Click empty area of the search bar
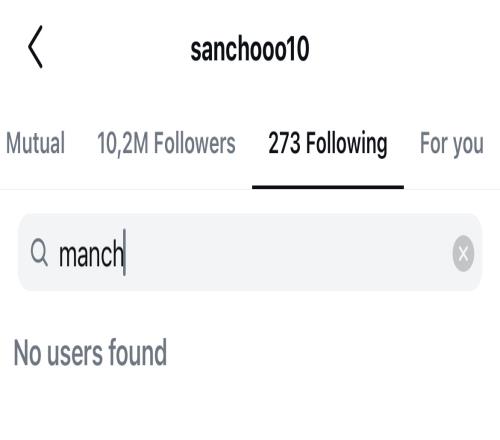The height and width of the screenshot is (440, 500). [x=287, y=253]
